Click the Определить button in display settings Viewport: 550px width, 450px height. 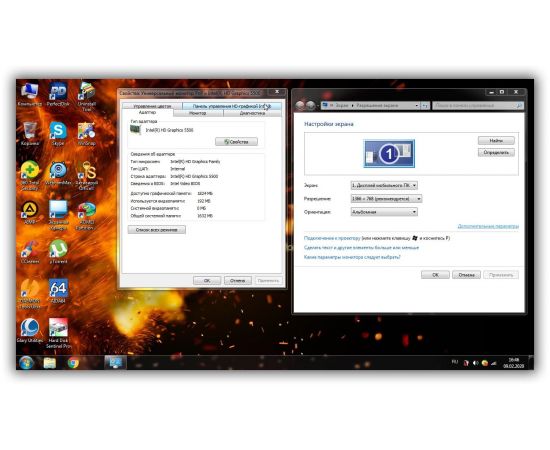click(x=496, y=153)
